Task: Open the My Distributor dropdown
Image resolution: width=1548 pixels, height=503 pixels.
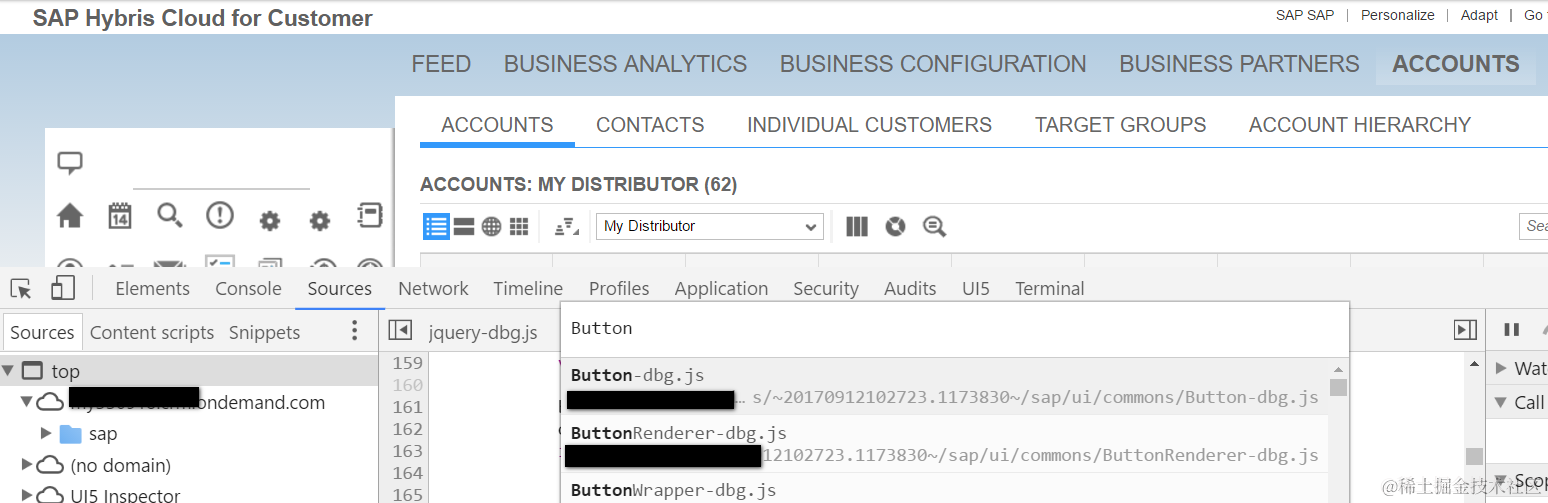Action: [x=711, y=226]
